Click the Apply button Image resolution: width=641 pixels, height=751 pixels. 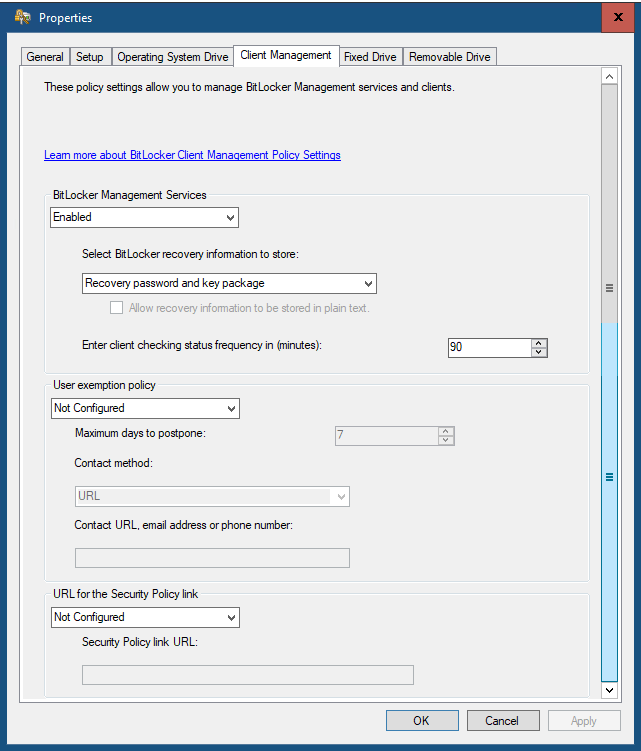pyautogui.click(x=584, y=721)
